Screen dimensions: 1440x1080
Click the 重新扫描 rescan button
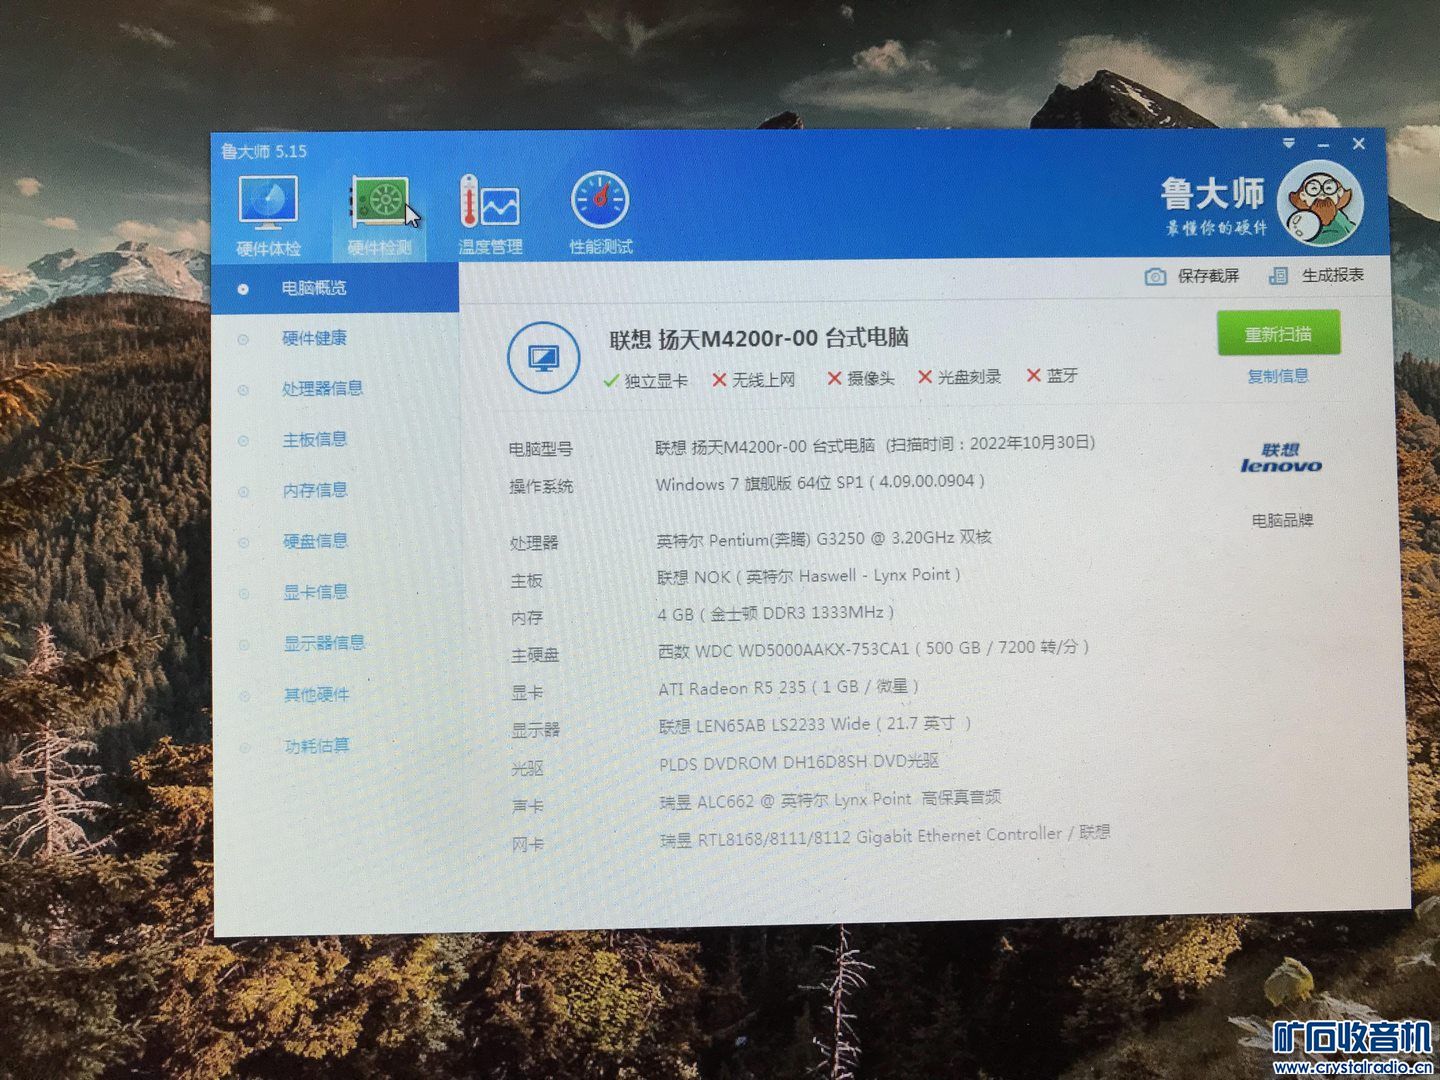pyautogui.click(x=1278, y=334)
